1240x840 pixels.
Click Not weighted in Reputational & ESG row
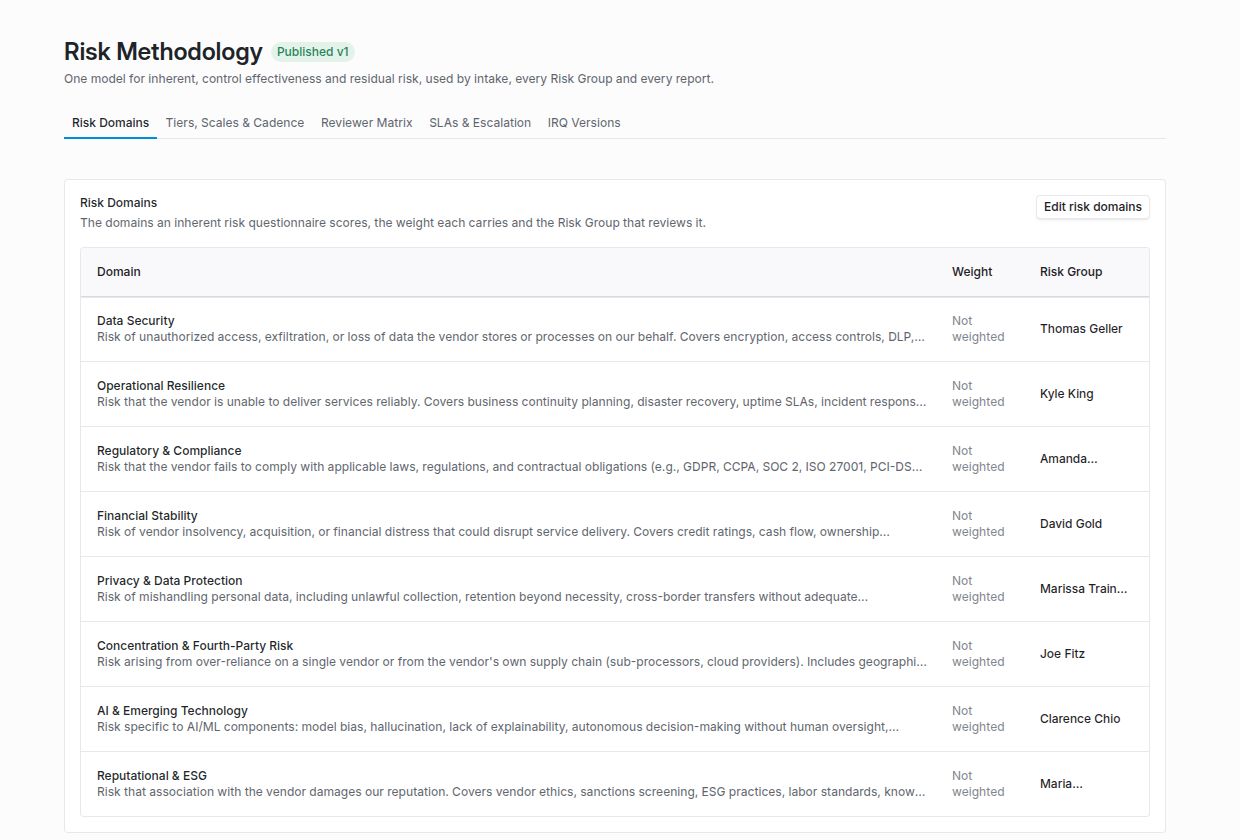coord(978,784)
